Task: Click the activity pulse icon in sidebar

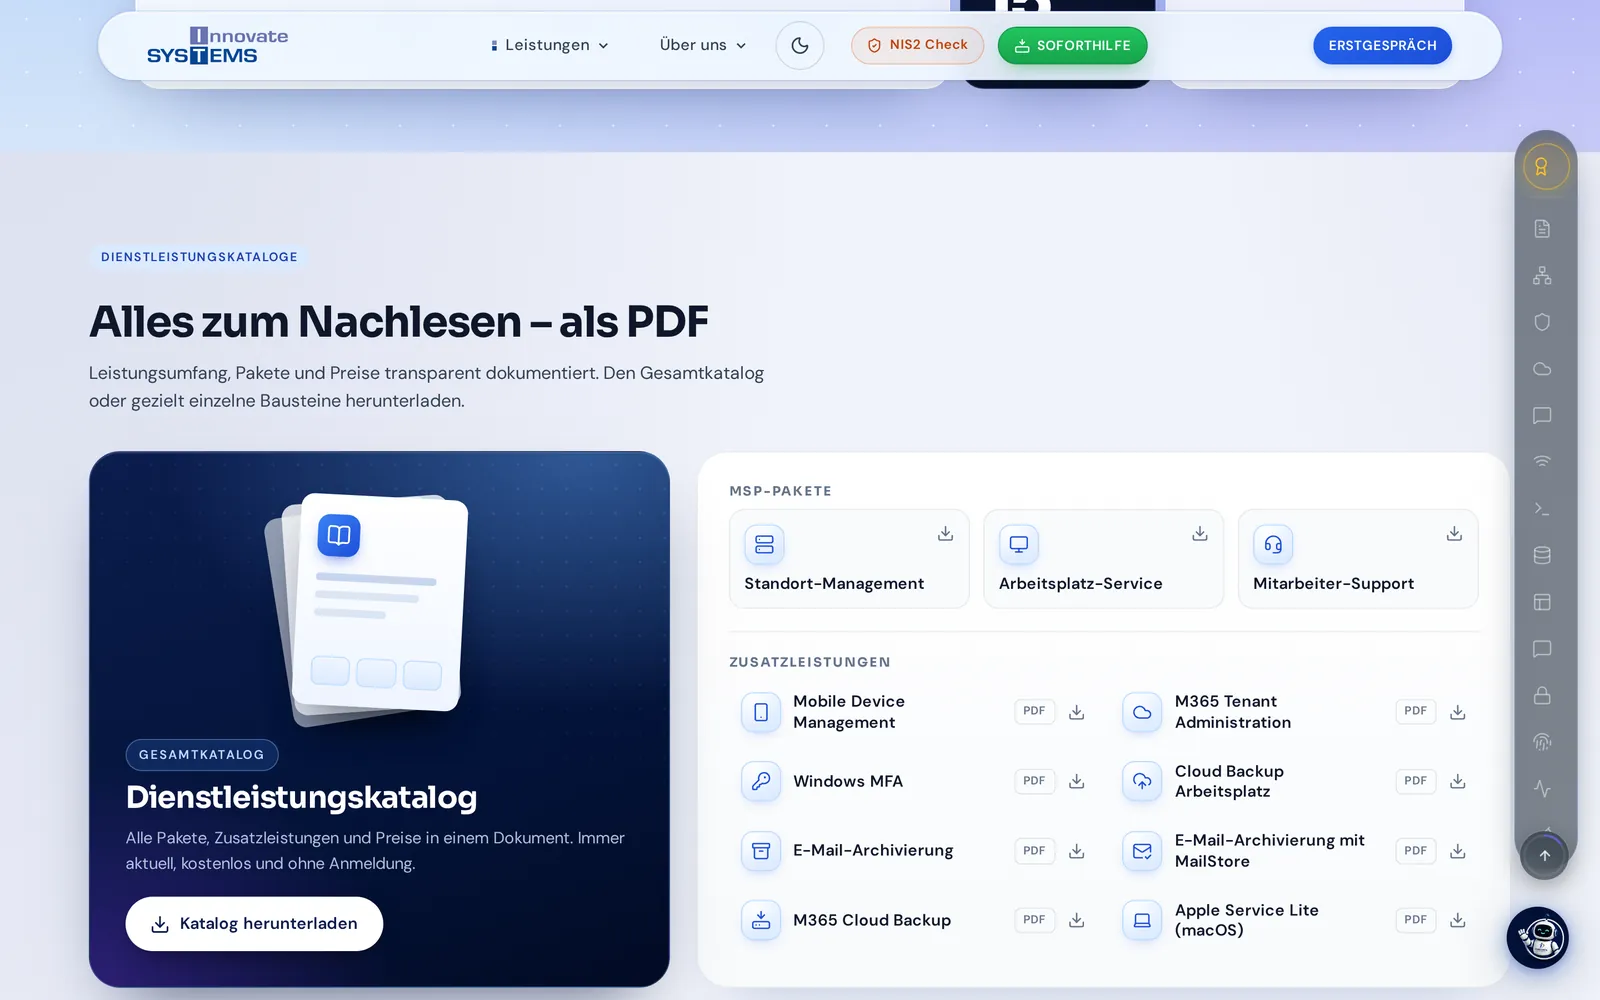Action: click(x=1542, y=788)
